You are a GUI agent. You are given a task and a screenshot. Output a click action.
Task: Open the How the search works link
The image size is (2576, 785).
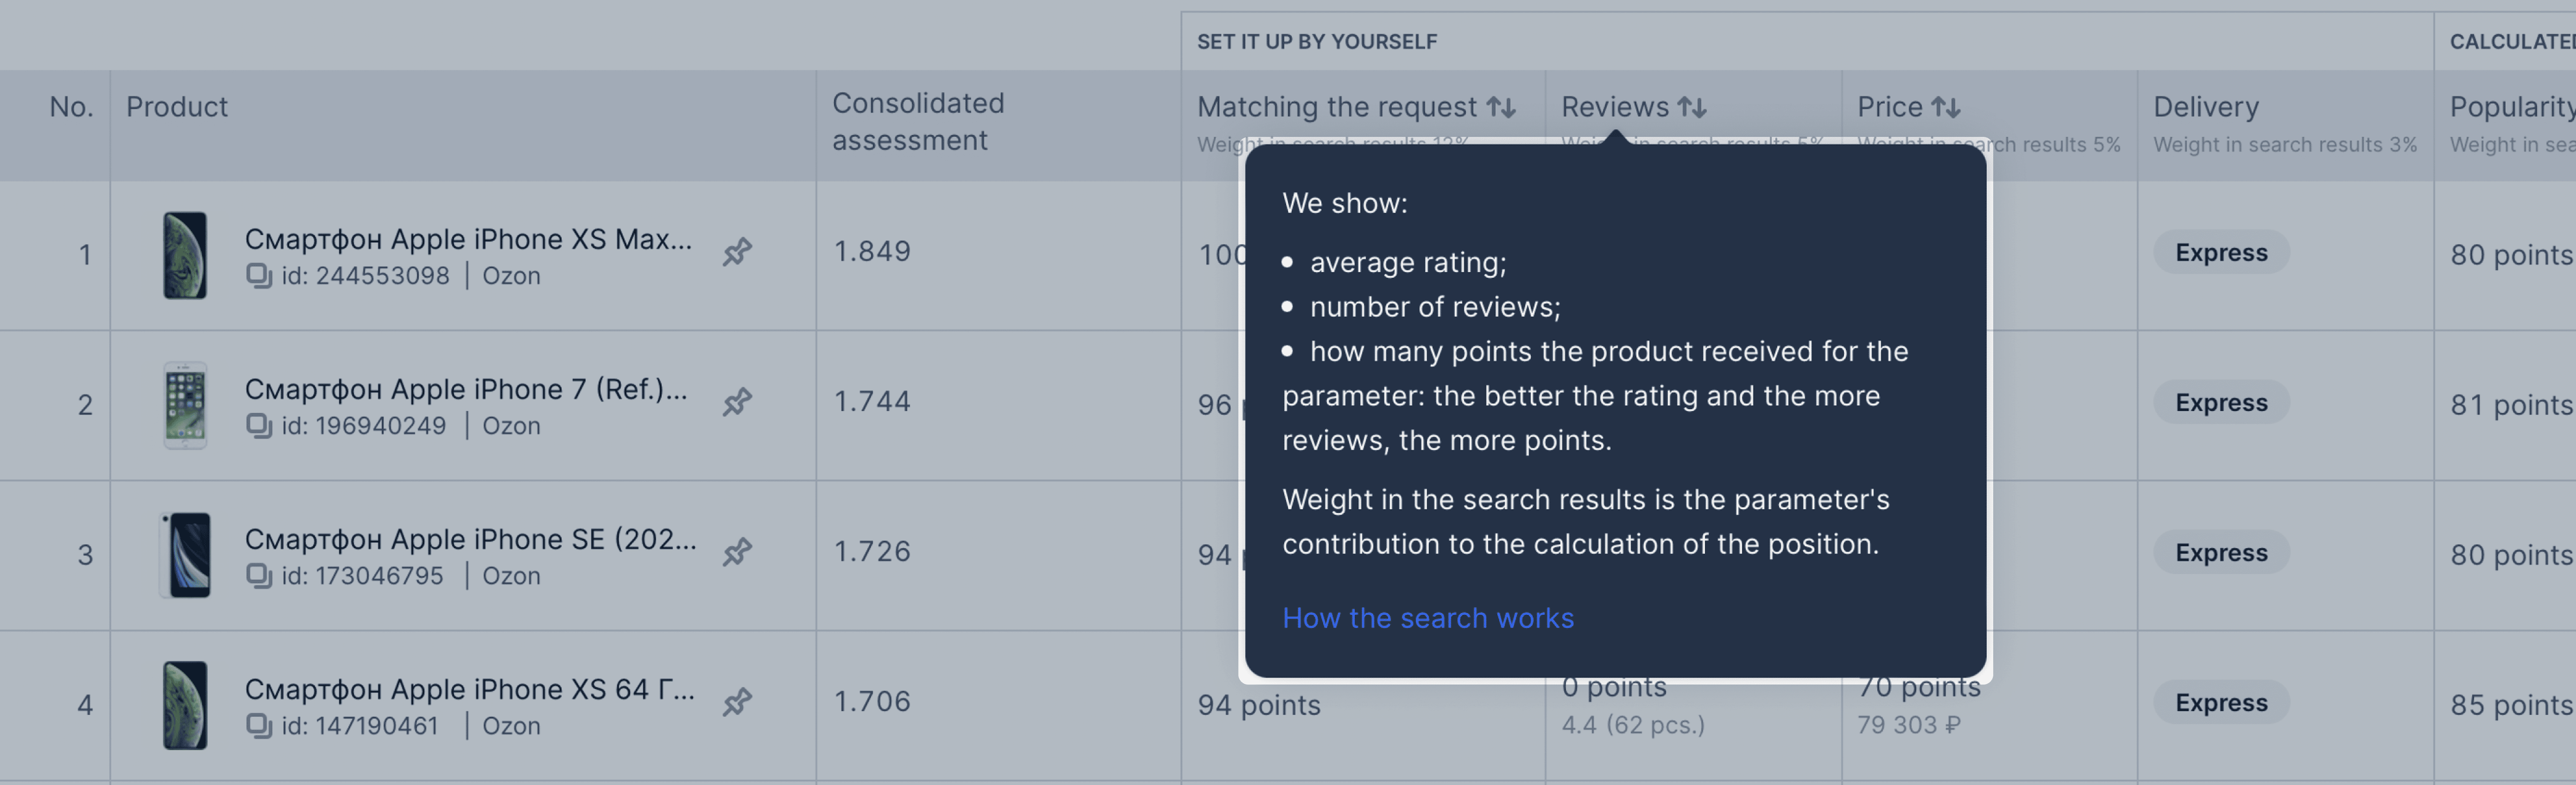point(1428,618)
